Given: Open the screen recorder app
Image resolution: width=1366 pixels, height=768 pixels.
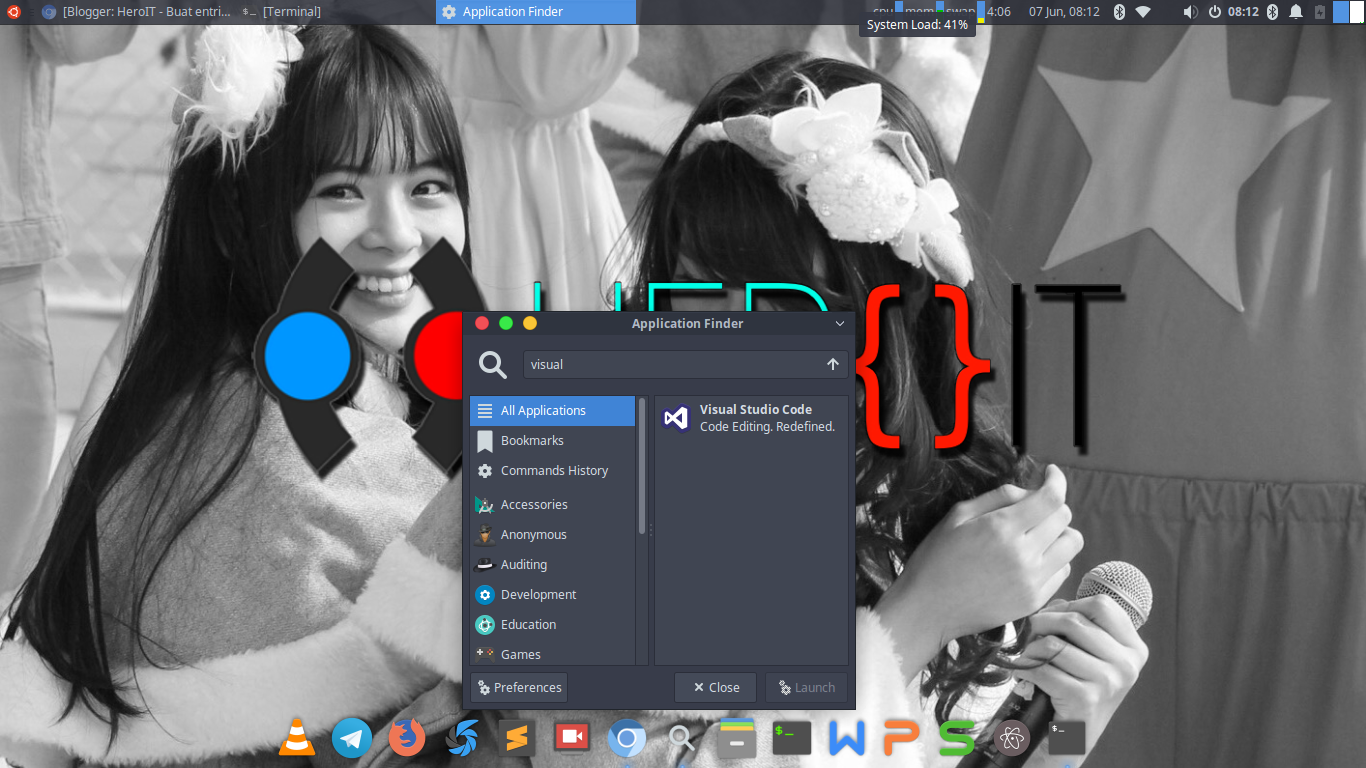Looking at the screenshot, I should tap(572, 738).
